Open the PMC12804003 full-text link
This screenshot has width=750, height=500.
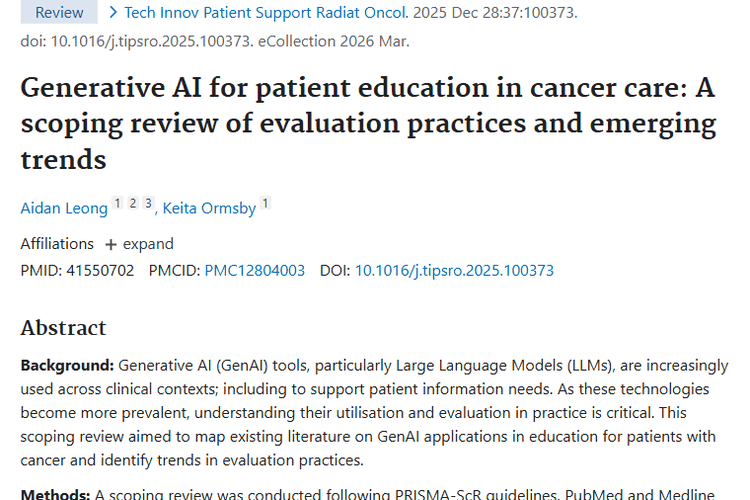click(x=255, y=270)
